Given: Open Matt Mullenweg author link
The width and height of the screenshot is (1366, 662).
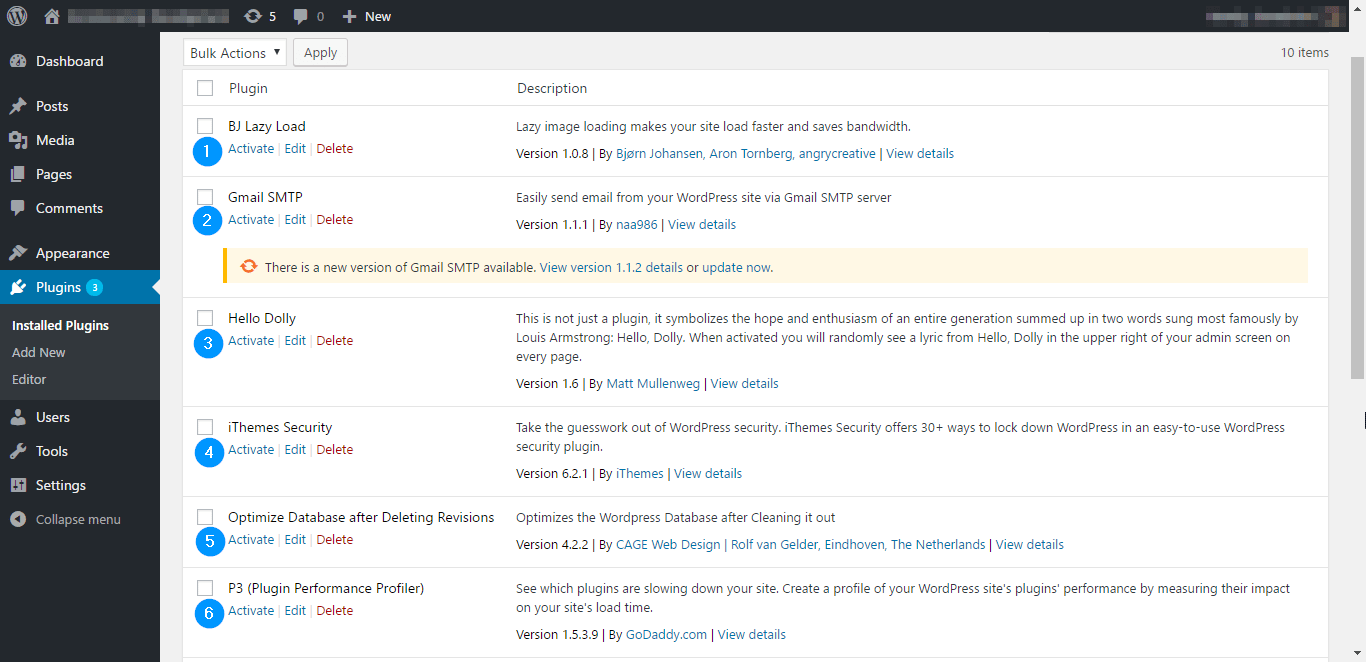Looking at the screenshot, I should coord(654,383).
